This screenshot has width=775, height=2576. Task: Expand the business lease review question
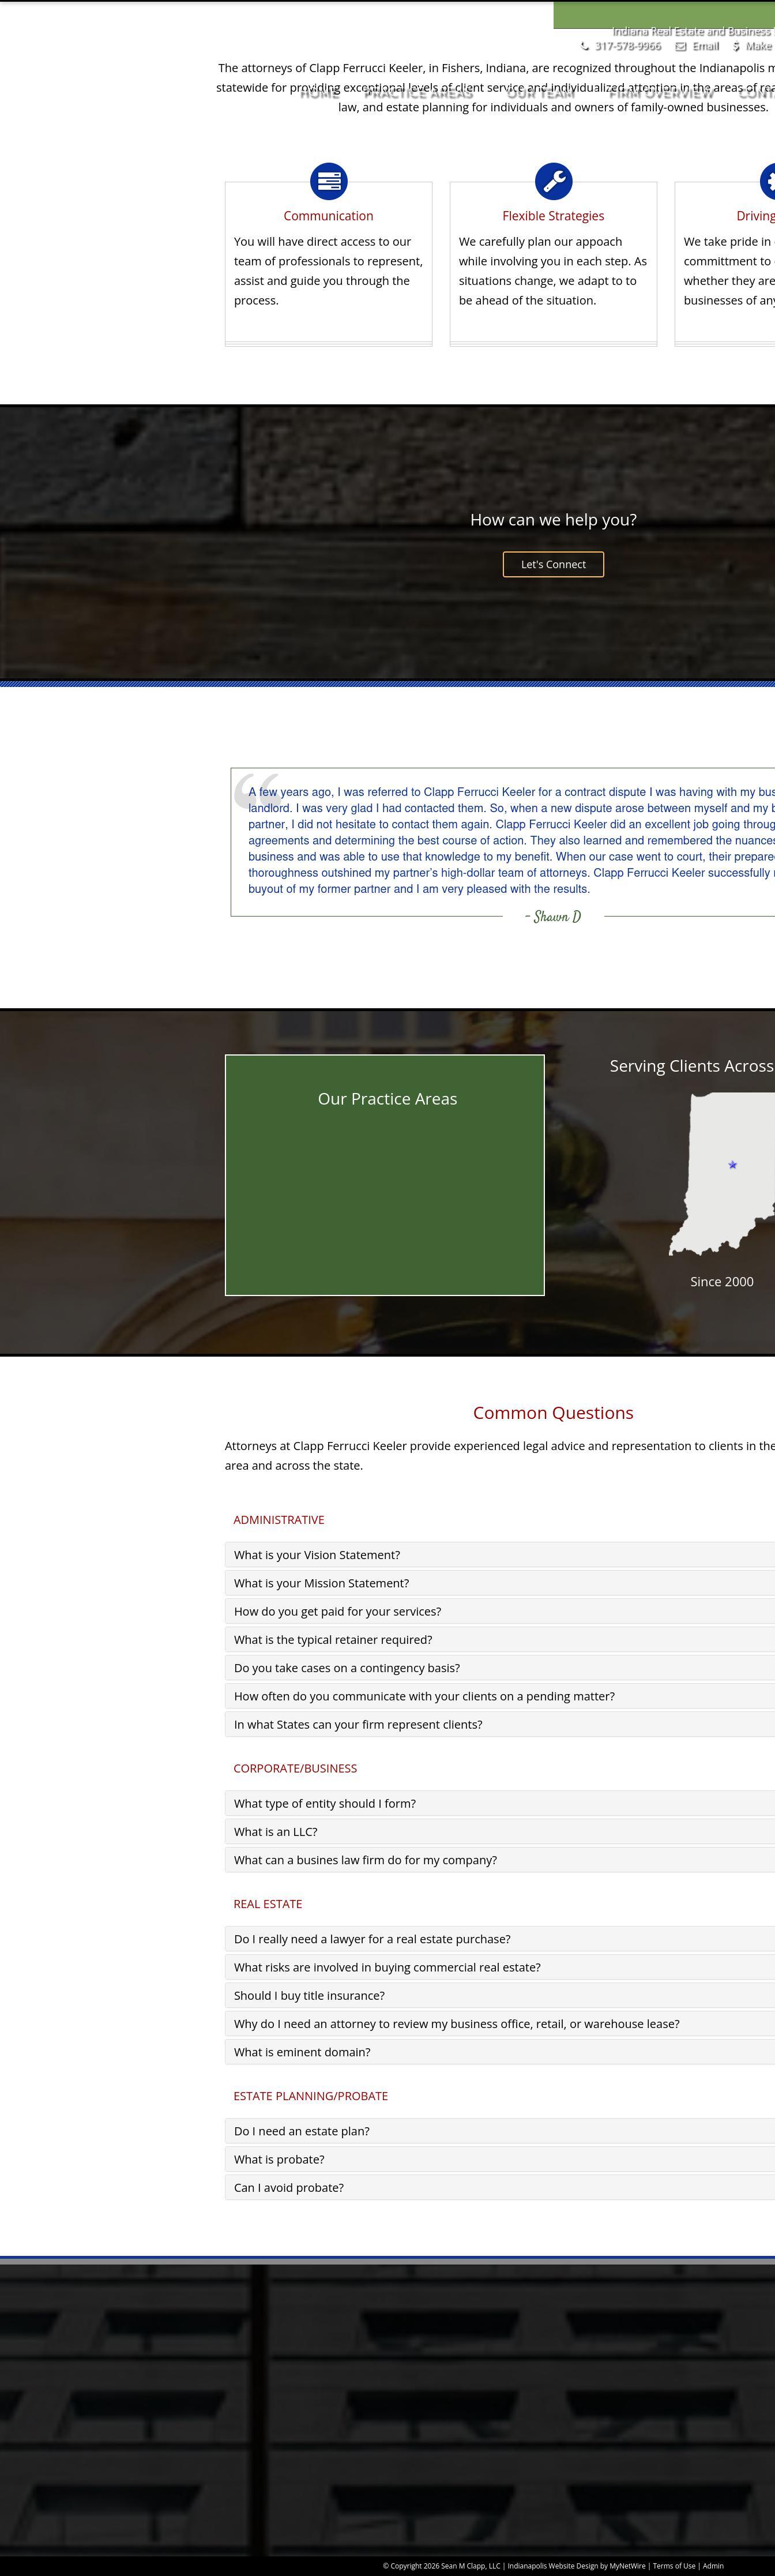click(x=500, y=2024)
